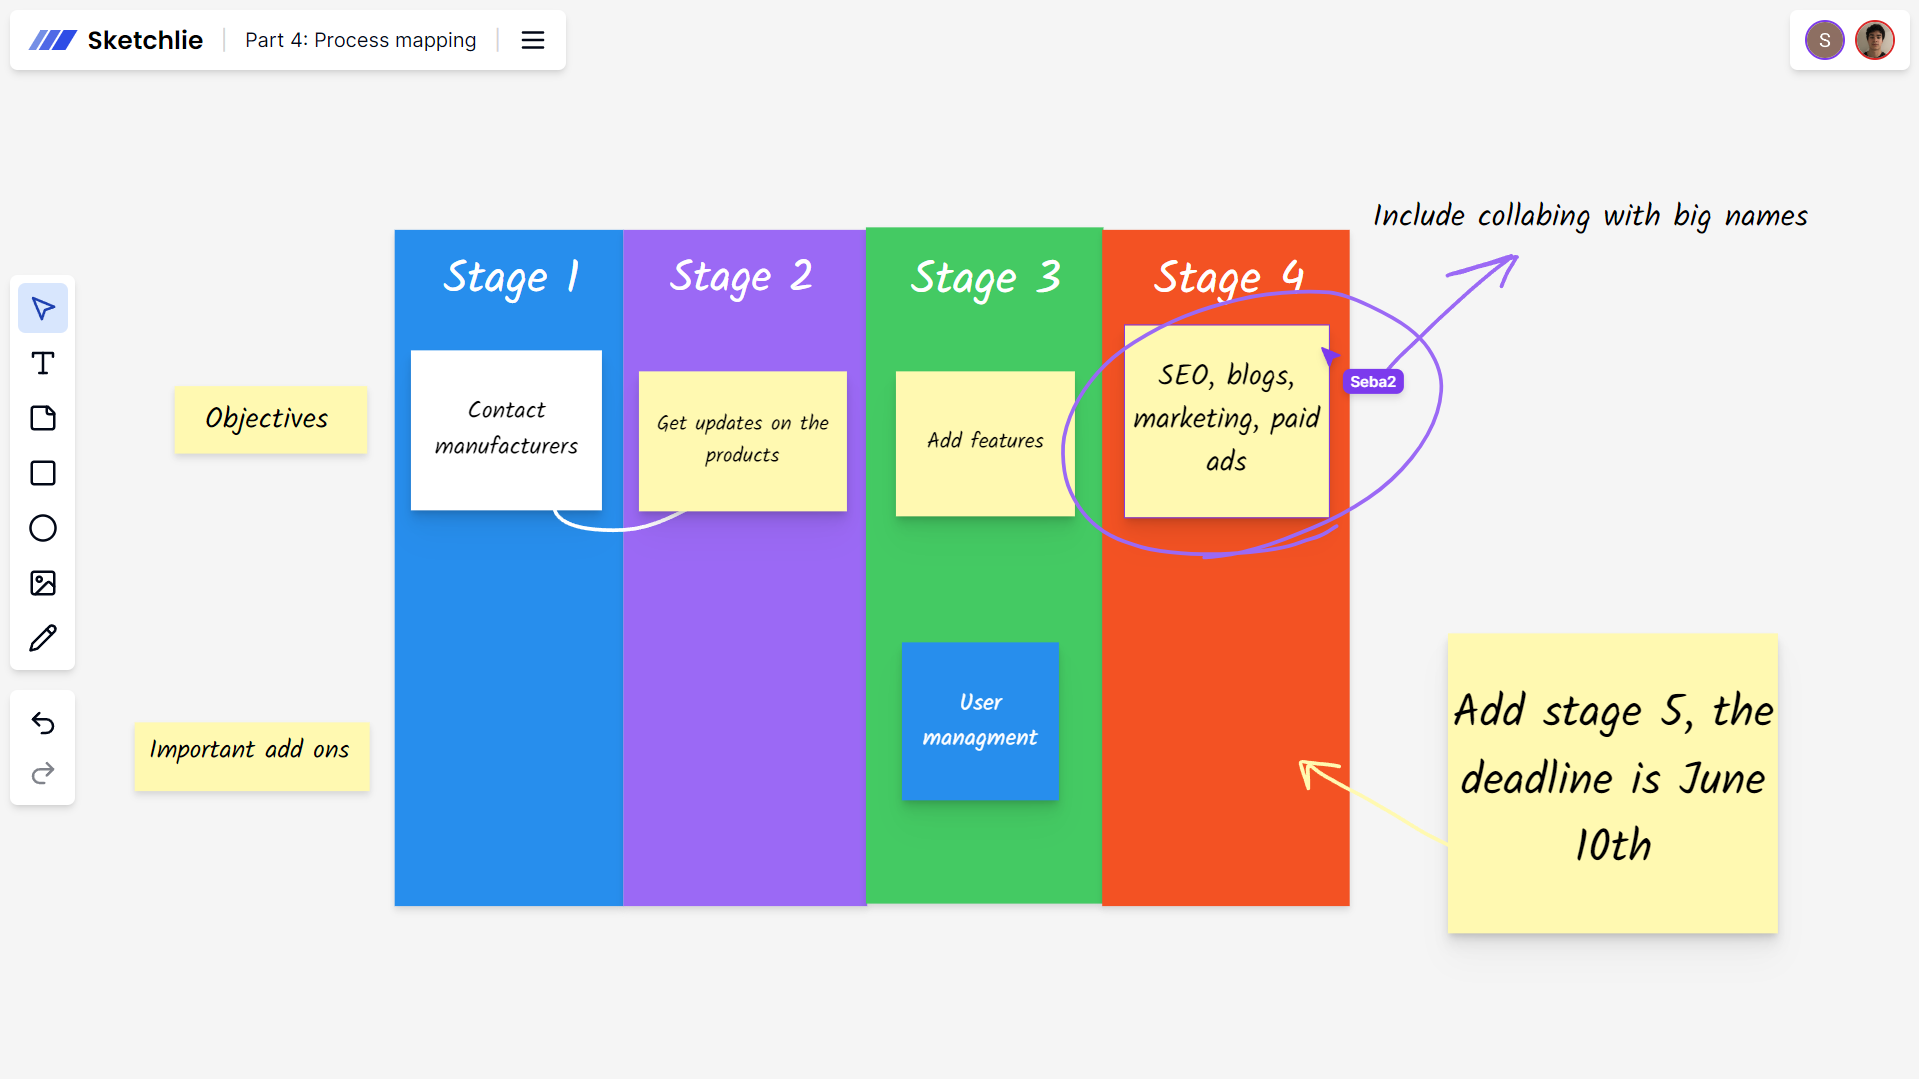This screenshot has width=1919, height=1079.
Task: Select the User managment blue note
Action: 980,721
